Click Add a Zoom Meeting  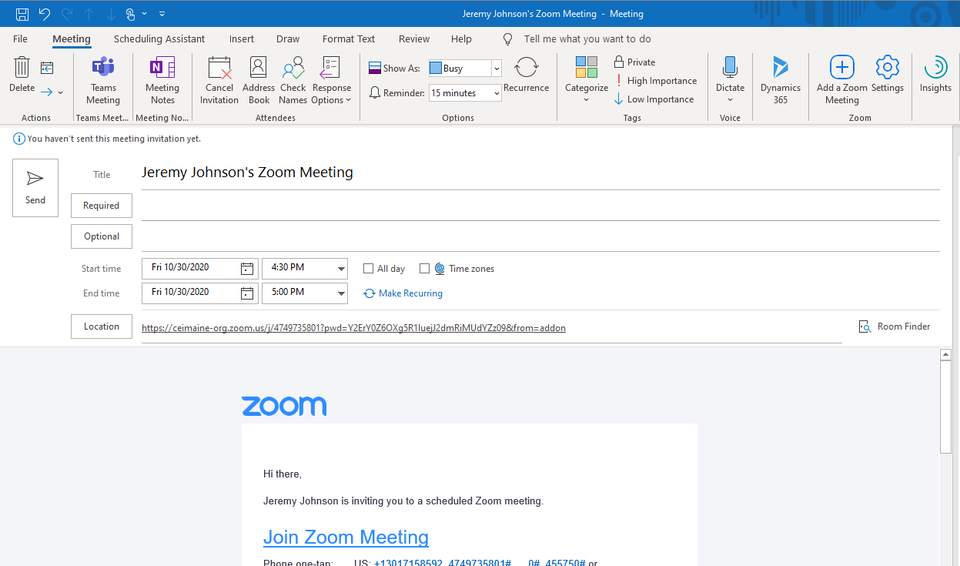pyautogui.click(x=842, y=80)
